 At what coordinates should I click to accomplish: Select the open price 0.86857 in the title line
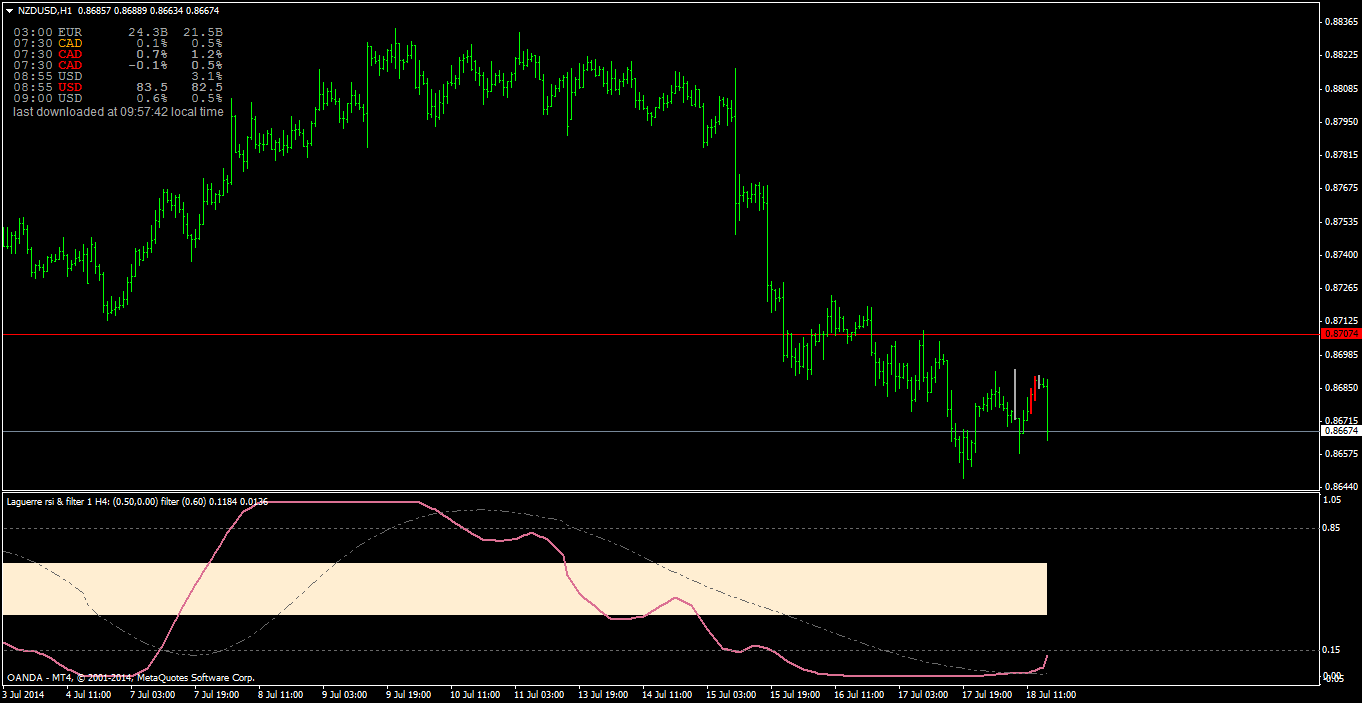click(95, 10)
